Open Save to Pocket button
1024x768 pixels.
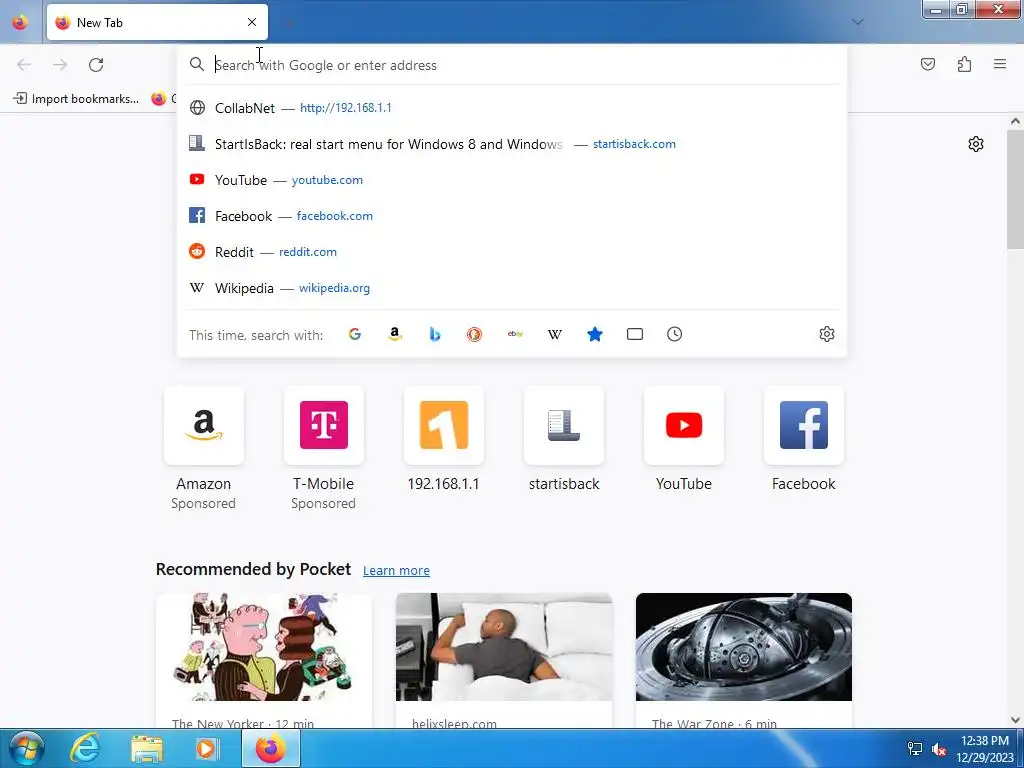tap(927, 64)
